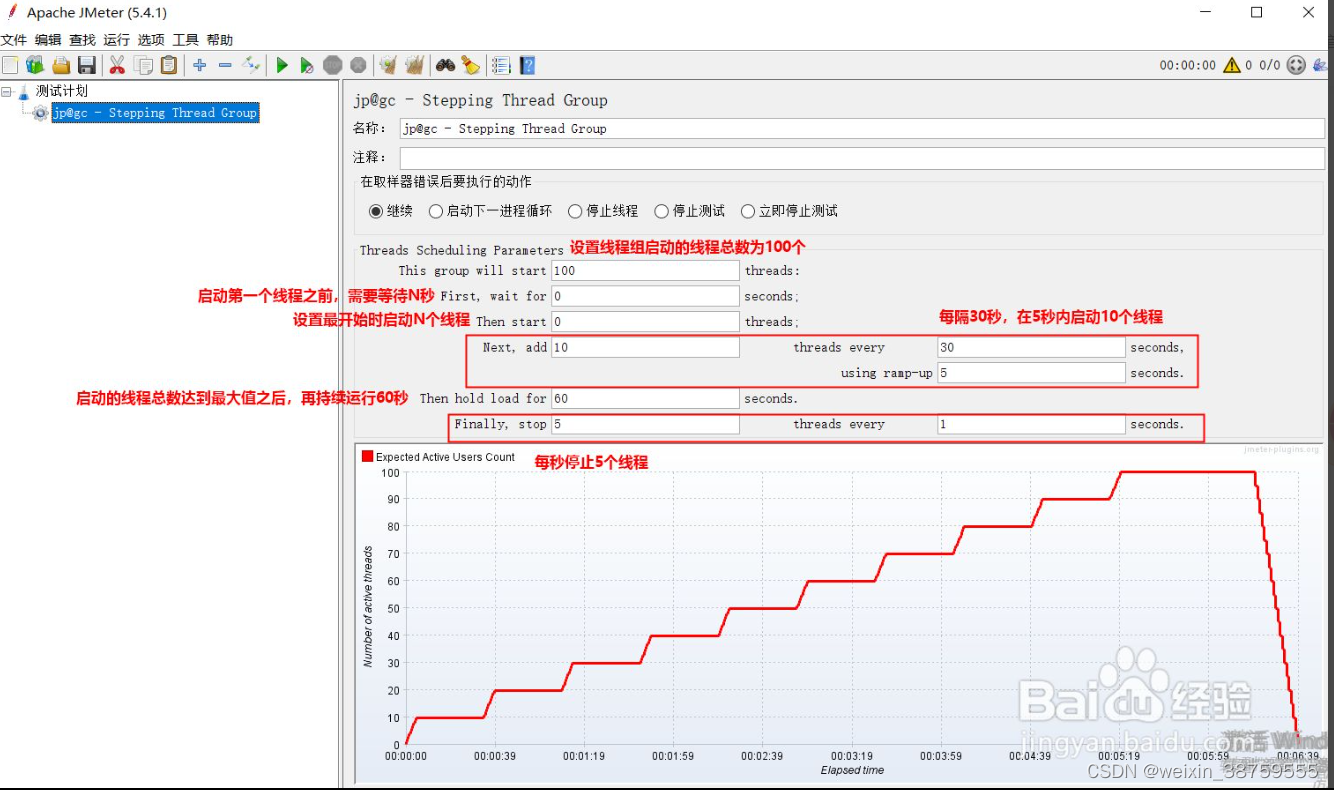Click the 'Threads Scheduling Parameters' label
The height and width of the screenshot is (790, 1334).
click(x=462, y=250)
